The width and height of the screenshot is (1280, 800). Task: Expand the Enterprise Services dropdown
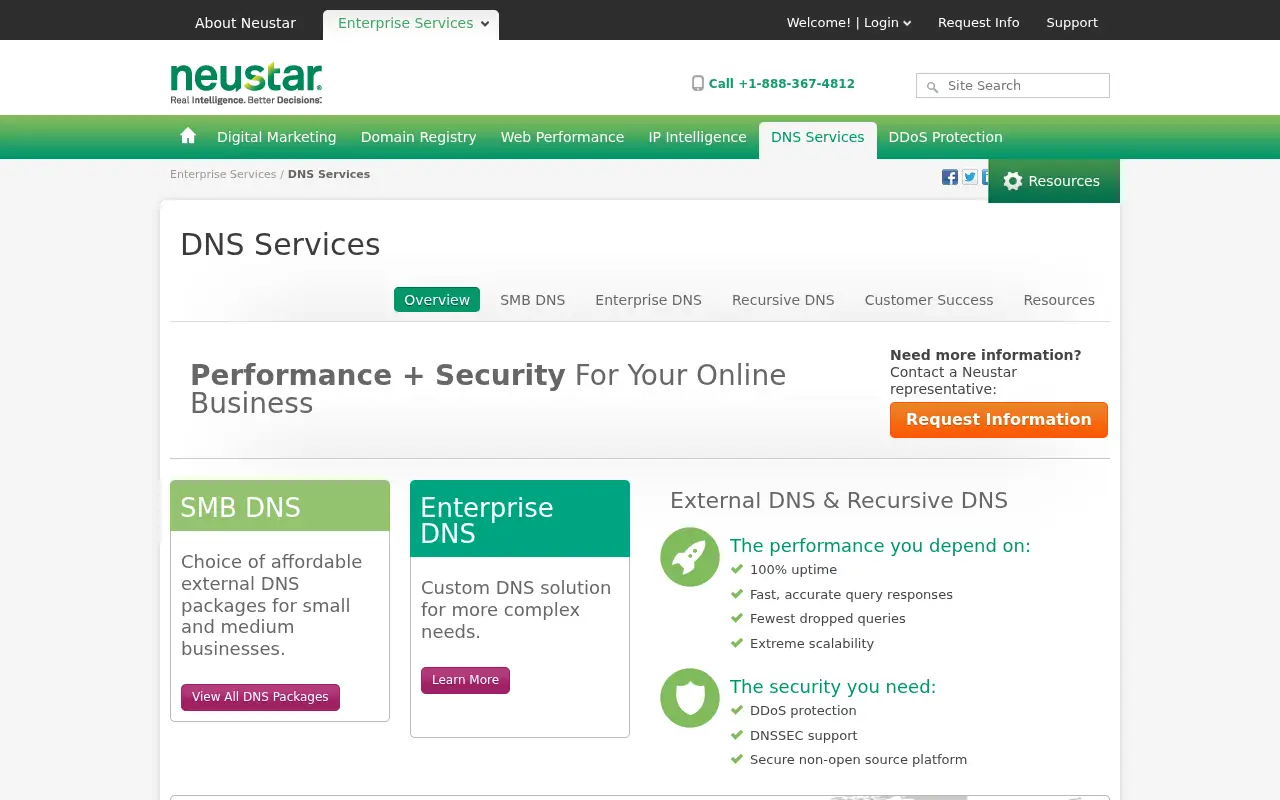[x=411, y=24]
